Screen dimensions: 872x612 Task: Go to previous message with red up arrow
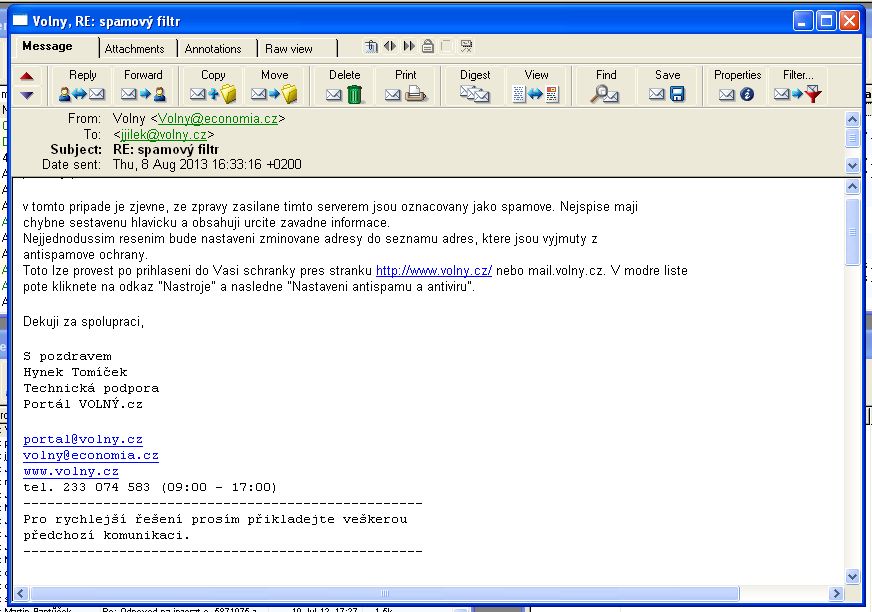coord(27,76)
